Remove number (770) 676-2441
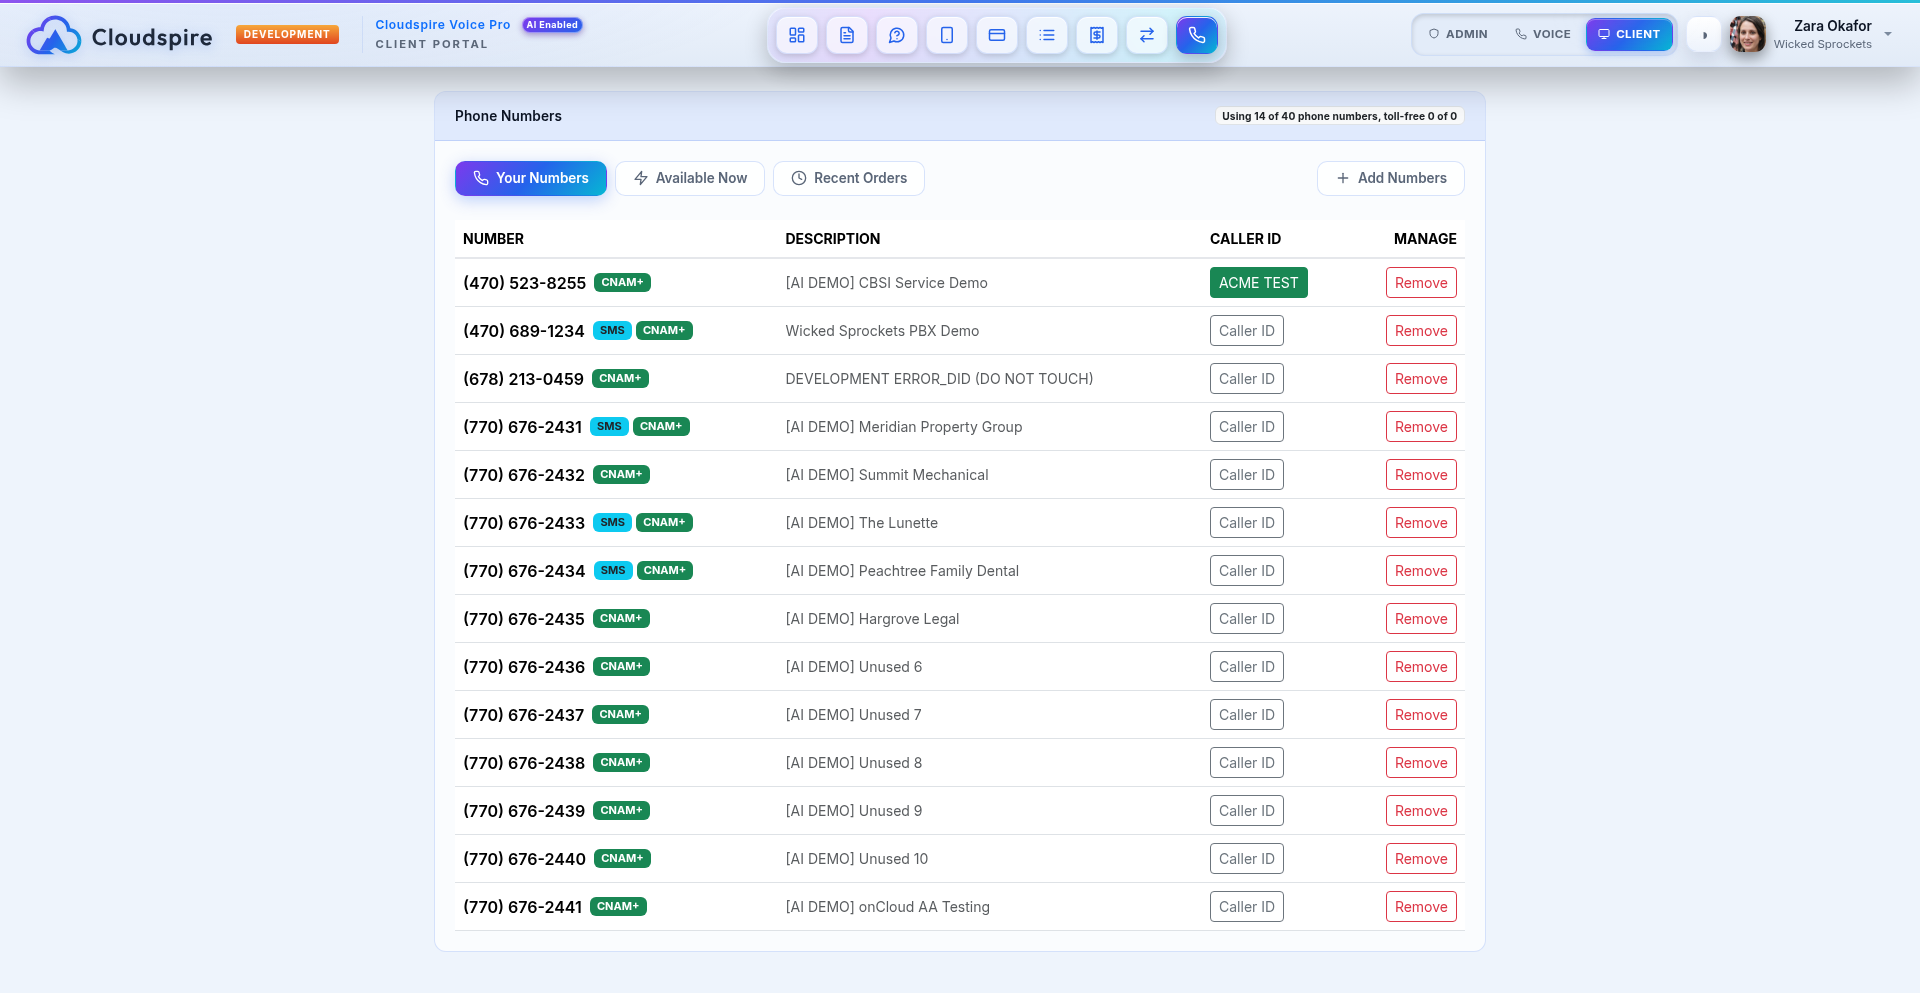Image resolution: width=1920 pixels, height=993 pixels. (x=1421, y=907)
